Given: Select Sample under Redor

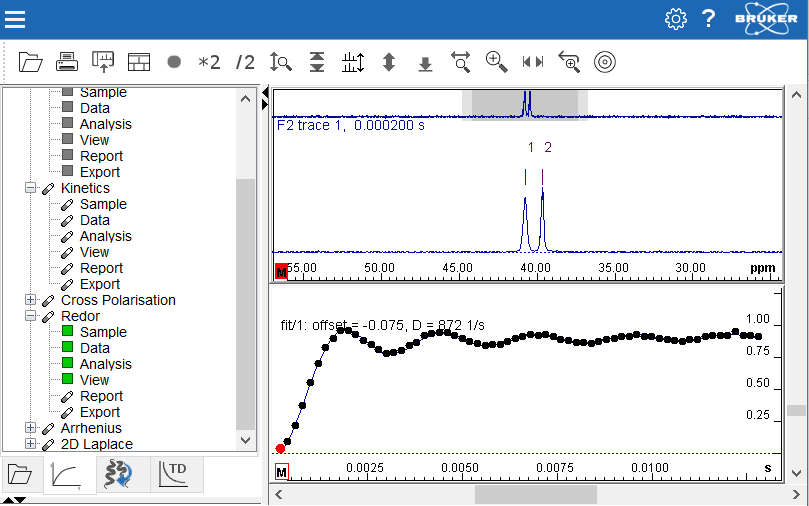Looking at the screenshot, I should click(103, 332).
